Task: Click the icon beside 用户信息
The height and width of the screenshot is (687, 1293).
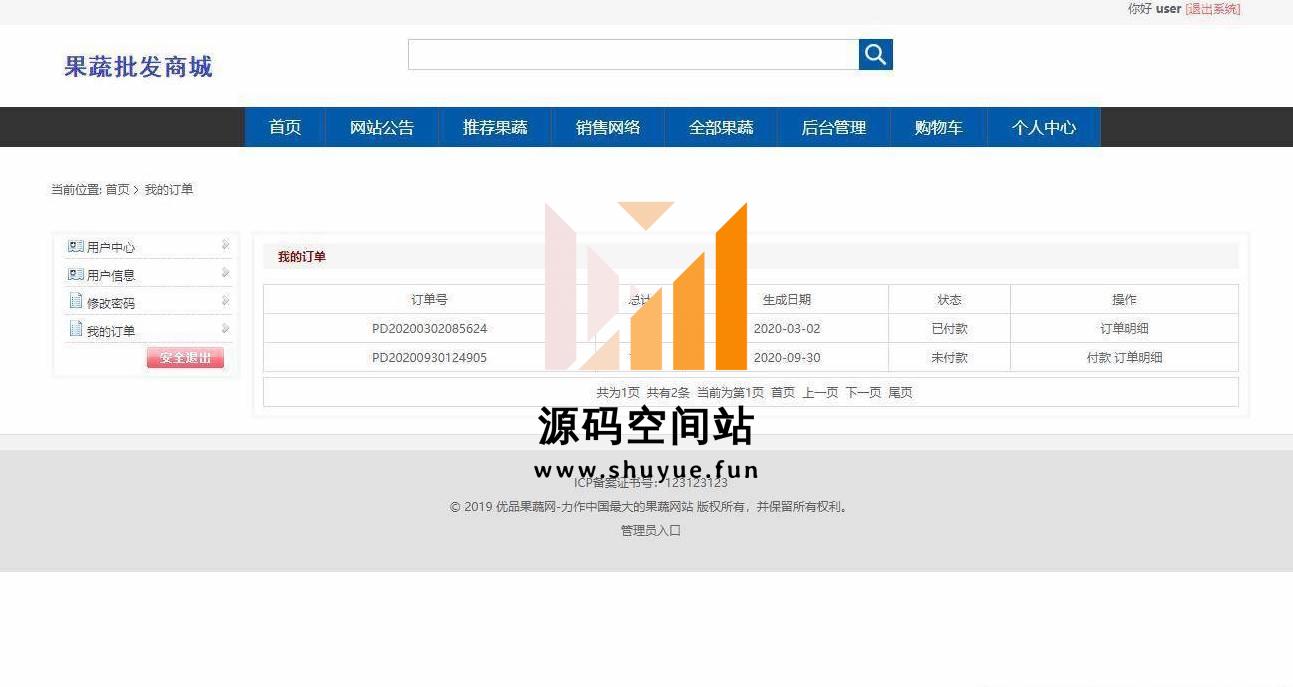Action: pyautogui.click(x=75, y=274)
